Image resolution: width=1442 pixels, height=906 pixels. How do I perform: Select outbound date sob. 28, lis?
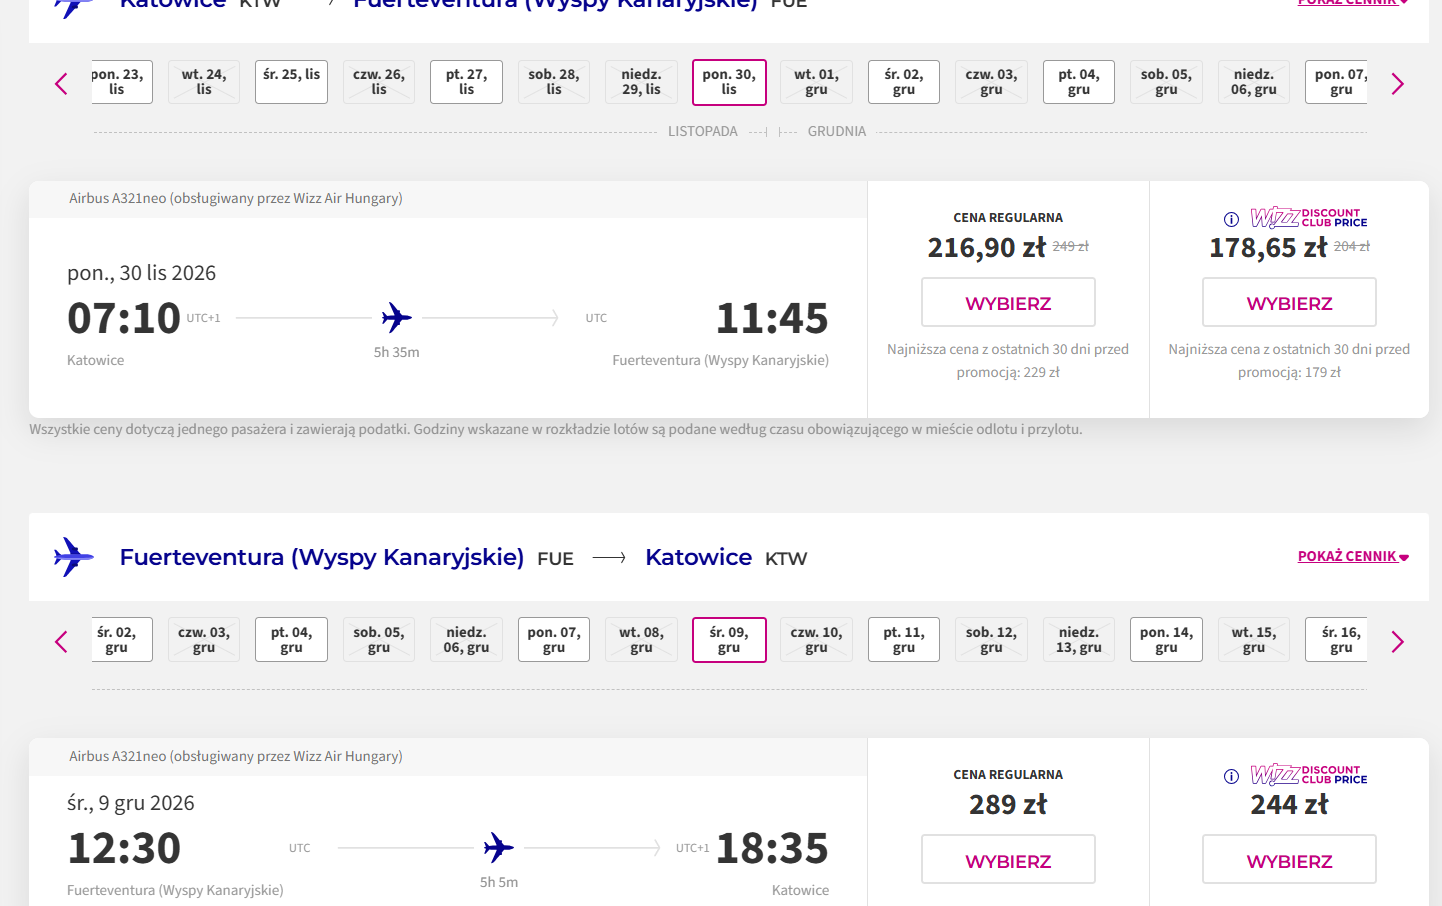pos(554,82)
